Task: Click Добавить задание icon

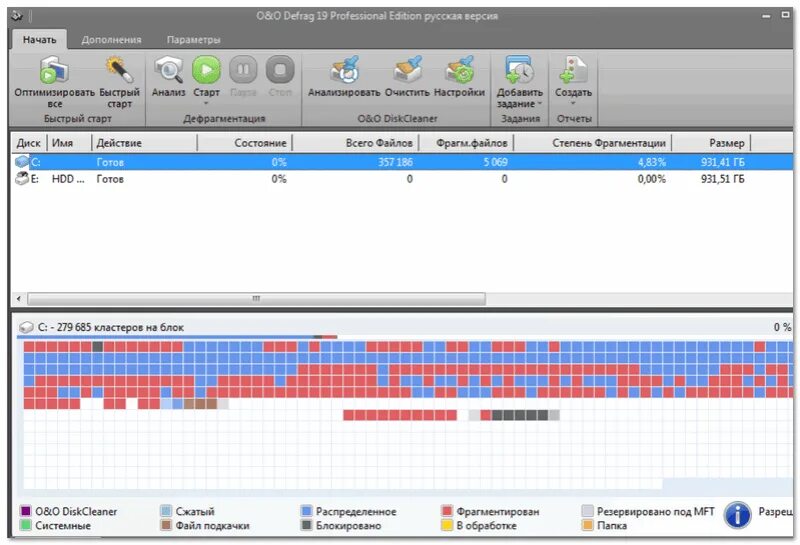Action: coord(519,70)
